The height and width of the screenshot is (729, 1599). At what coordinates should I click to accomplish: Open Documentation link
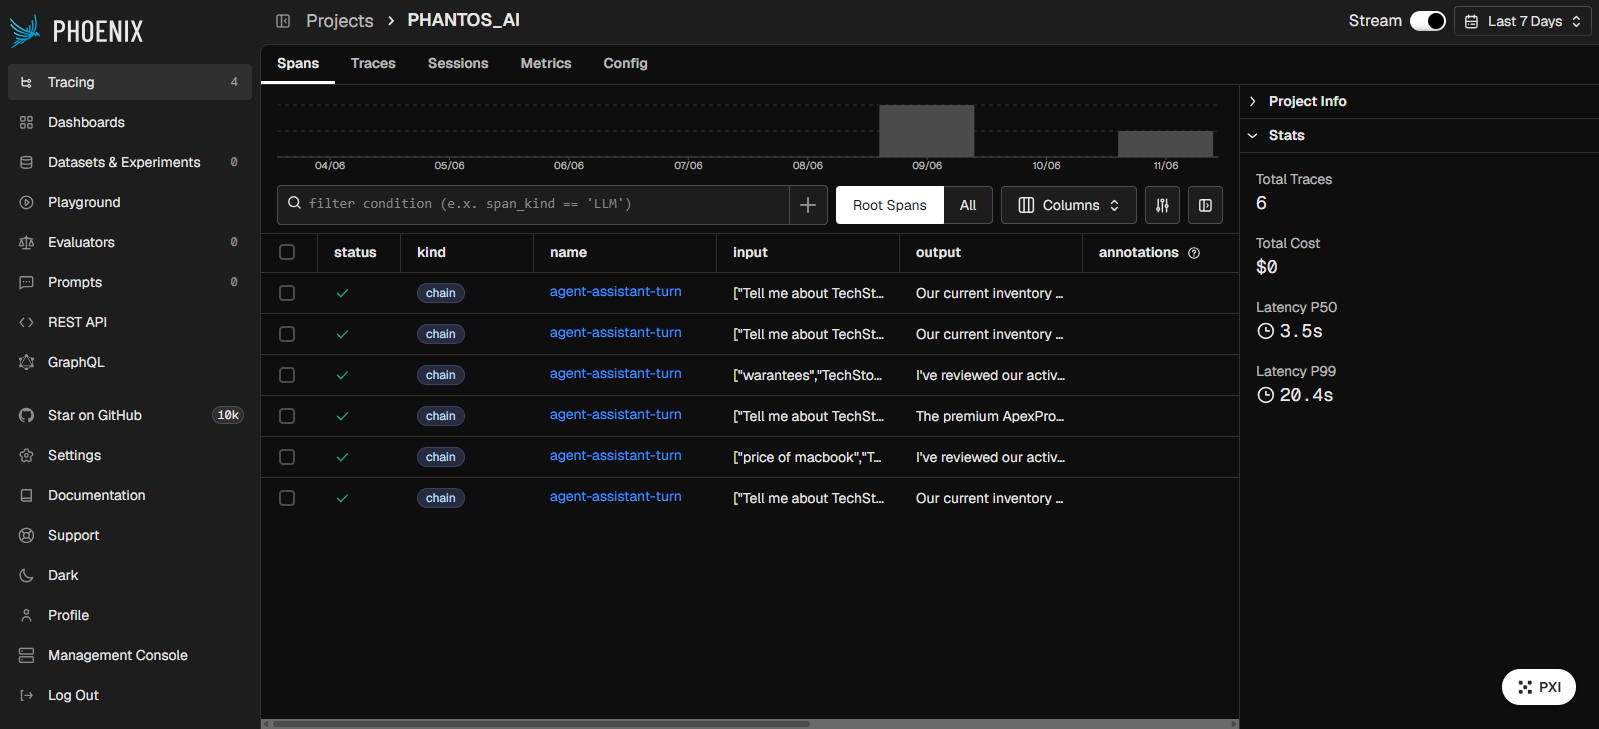point(130,495)
